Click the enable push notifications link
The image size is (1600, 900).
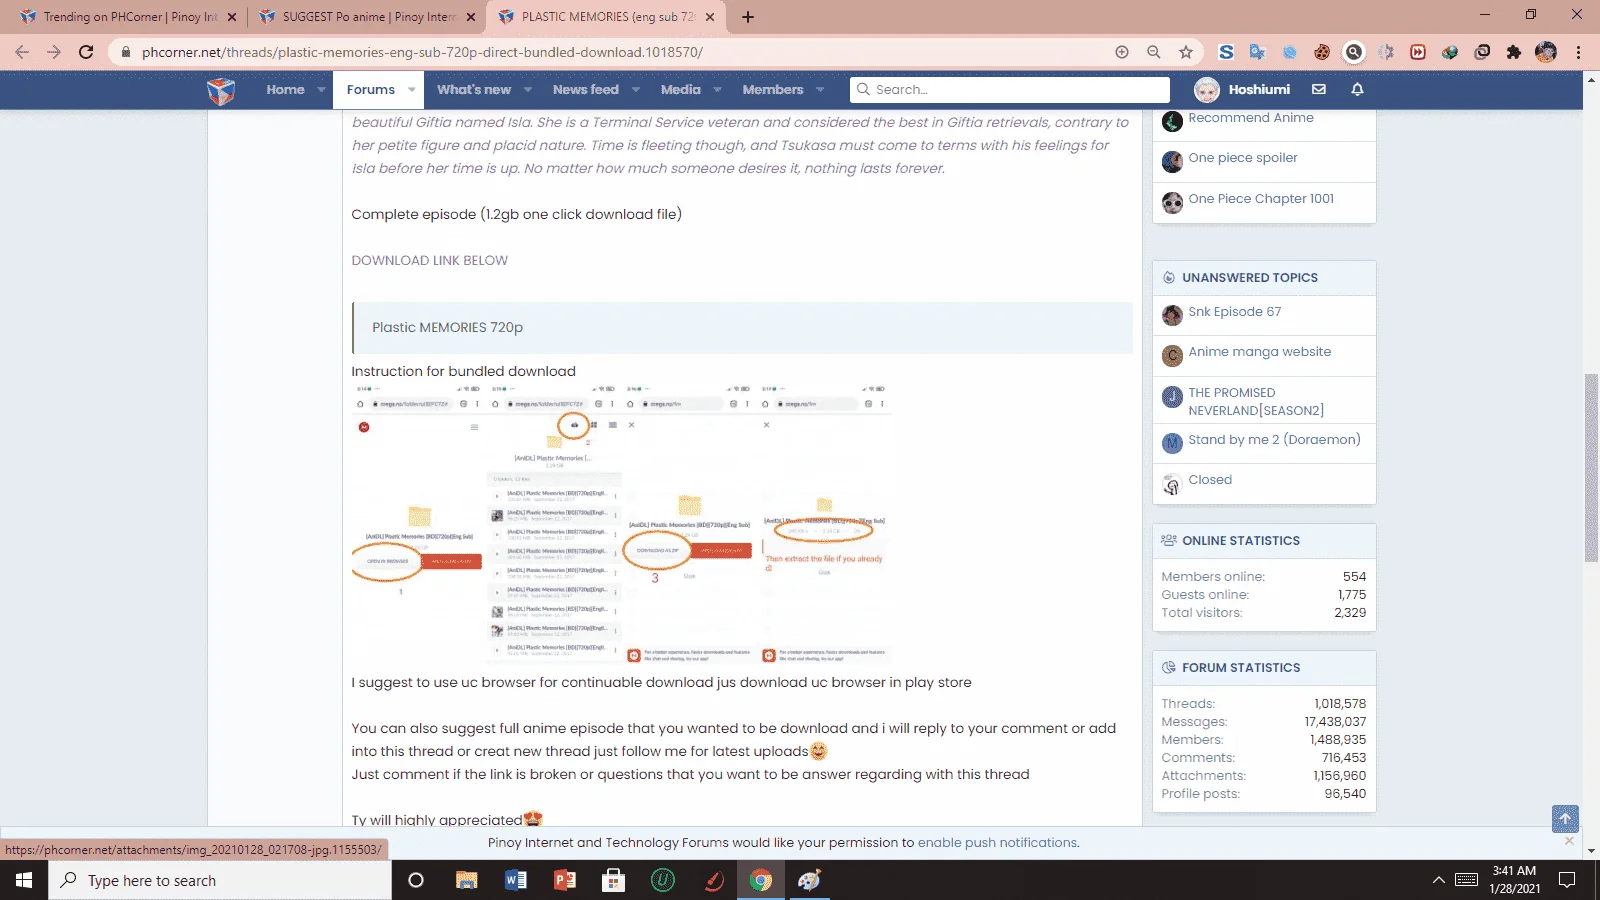[x=997, y=842]
